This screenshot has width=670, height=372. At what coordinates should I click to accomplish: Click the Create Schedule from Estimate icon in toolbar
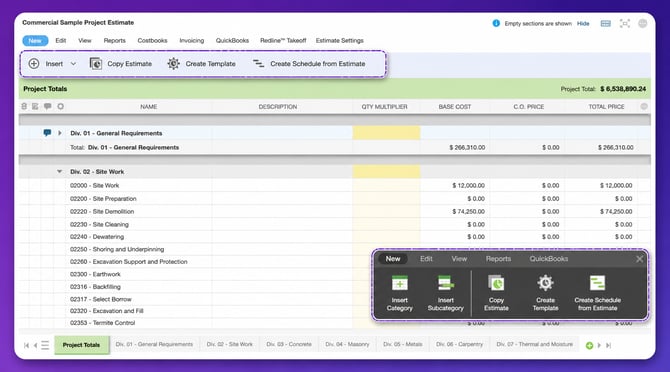click(259, 64)
